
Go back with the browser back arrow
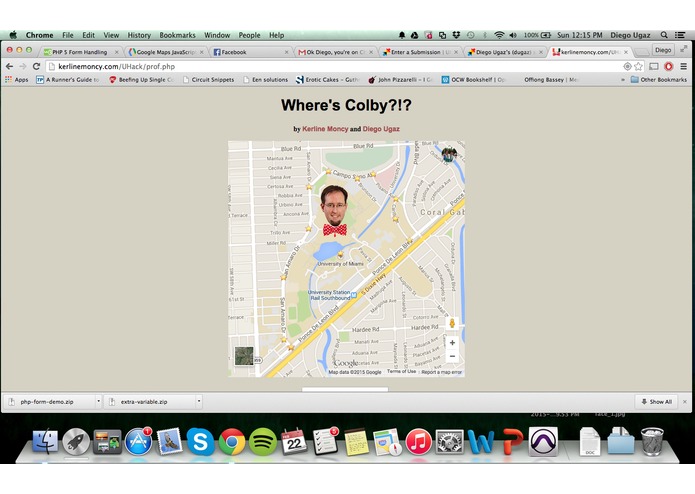coord(9,66)
